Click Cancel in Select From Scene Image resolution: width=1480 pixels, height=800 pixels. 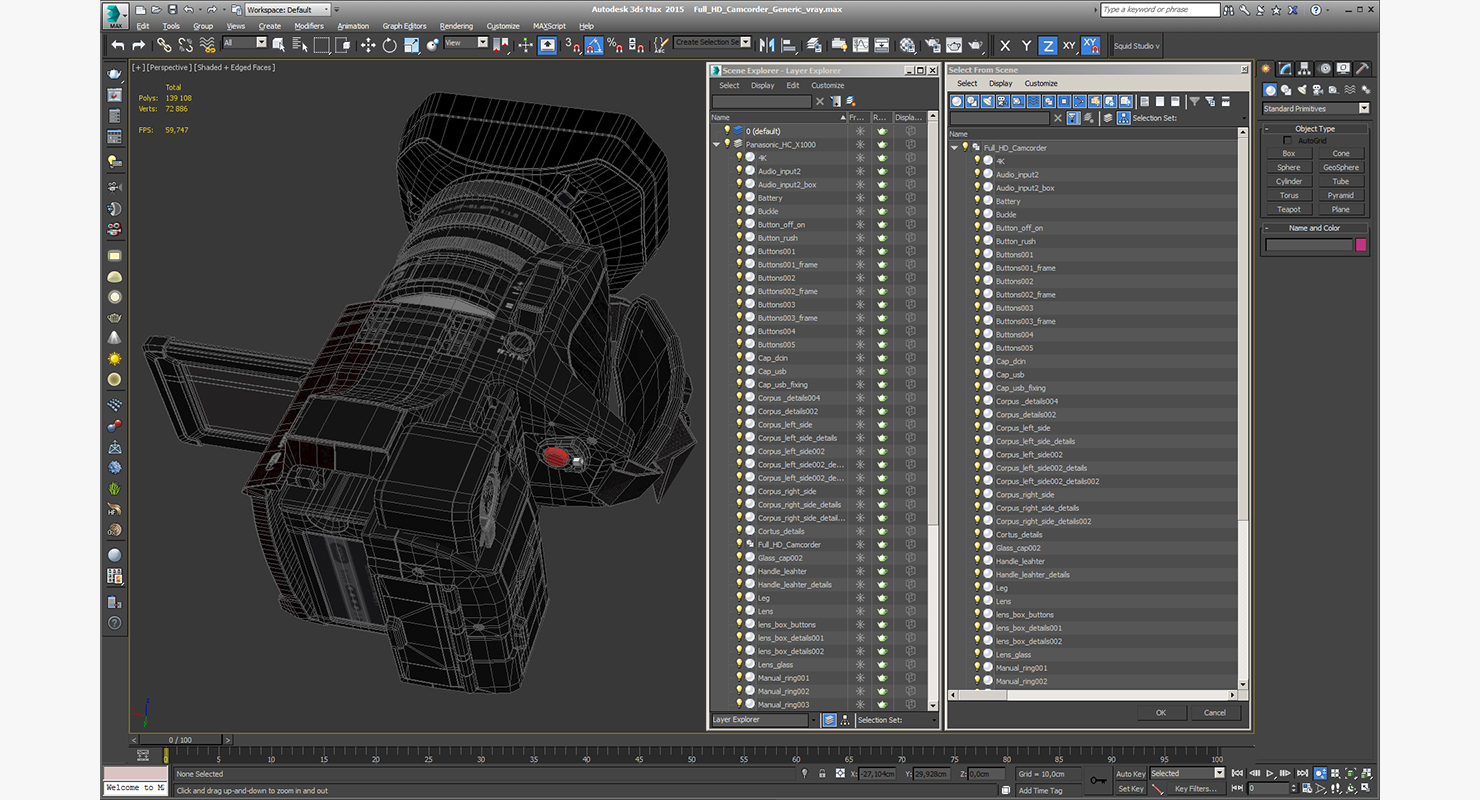(x=1215, y=713)
